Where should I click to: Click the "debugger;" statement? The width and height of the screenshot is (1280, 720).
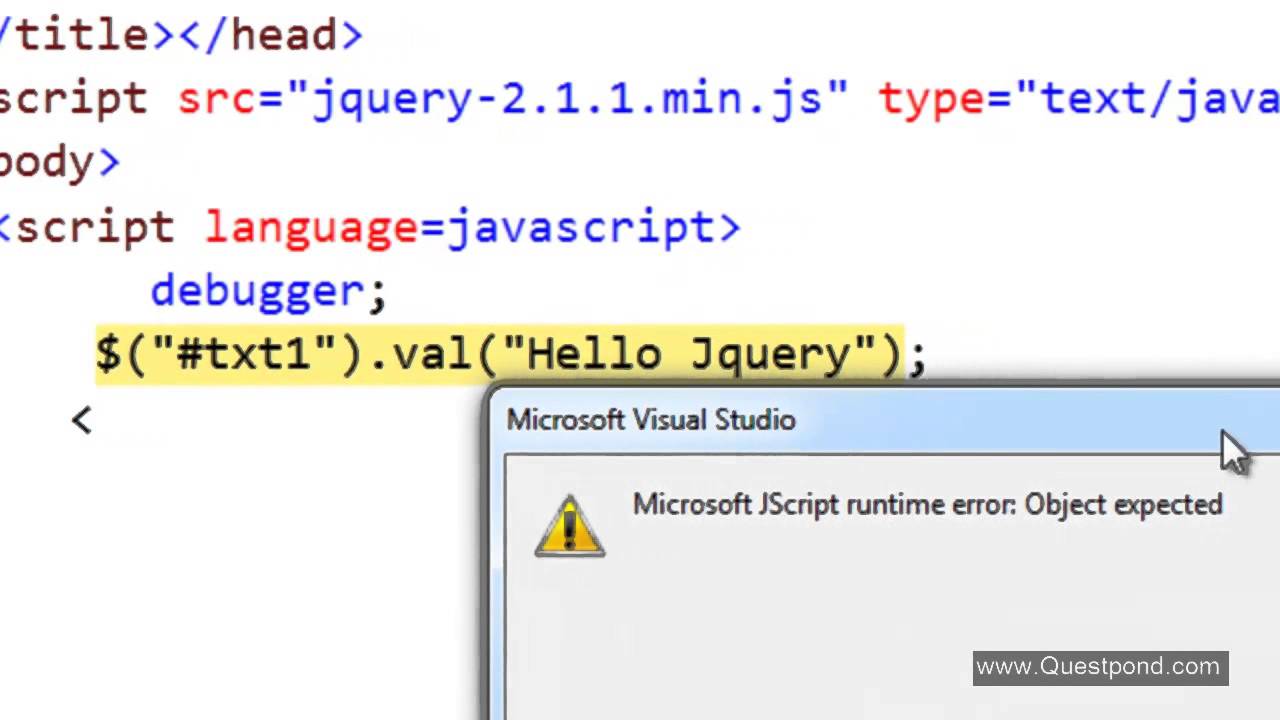click(x=268, y=291)
